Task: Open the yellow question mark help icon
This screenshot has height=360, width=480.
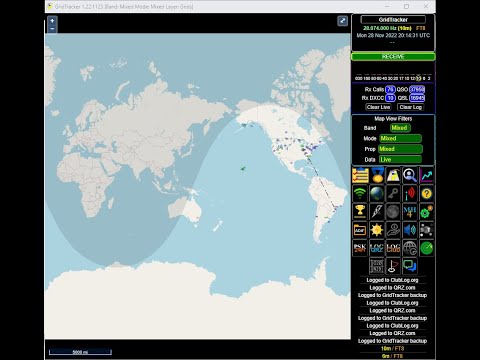Action: tap(426, 193)
